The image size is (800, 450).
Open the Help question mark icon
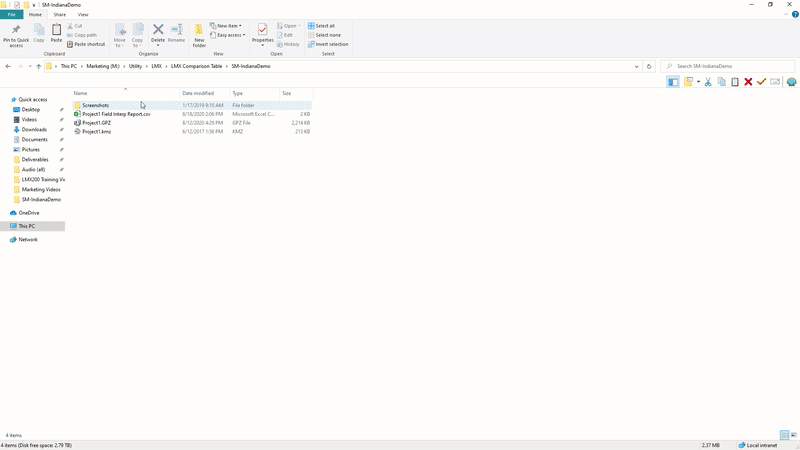pyautogui.click(x=795, y=14)
